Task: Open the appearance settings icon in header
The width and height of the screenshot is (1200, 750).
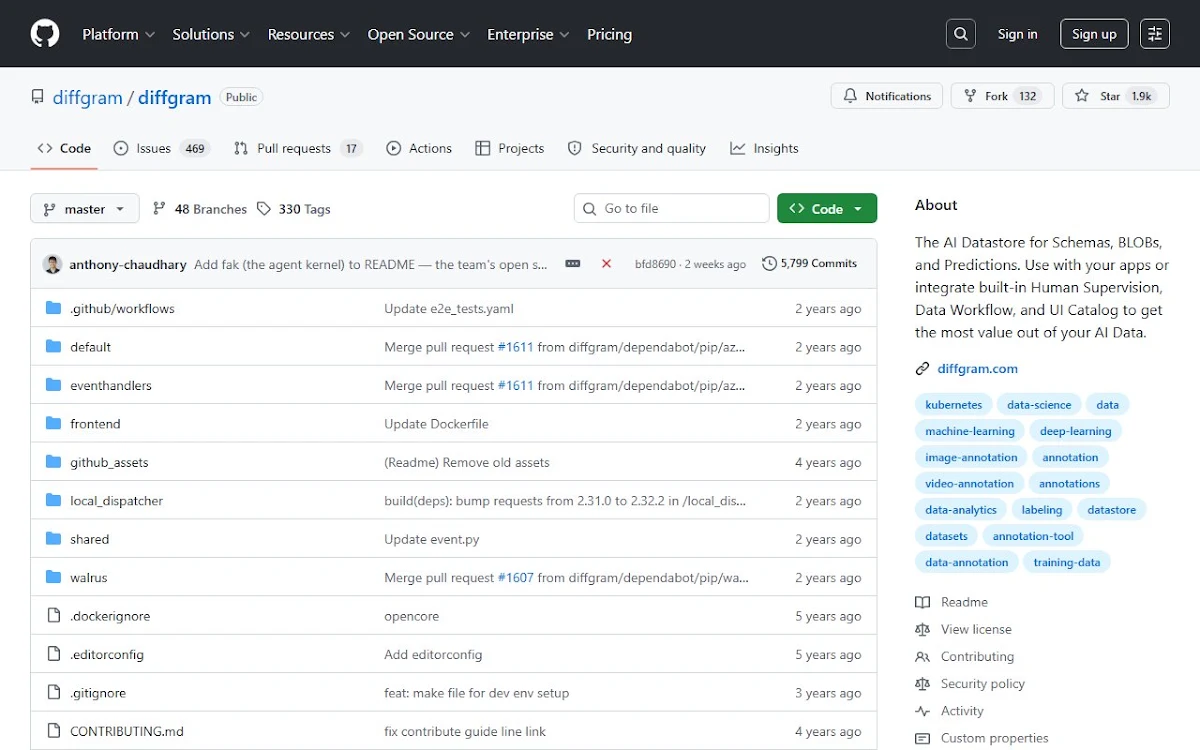Action: pos(1155,34)
